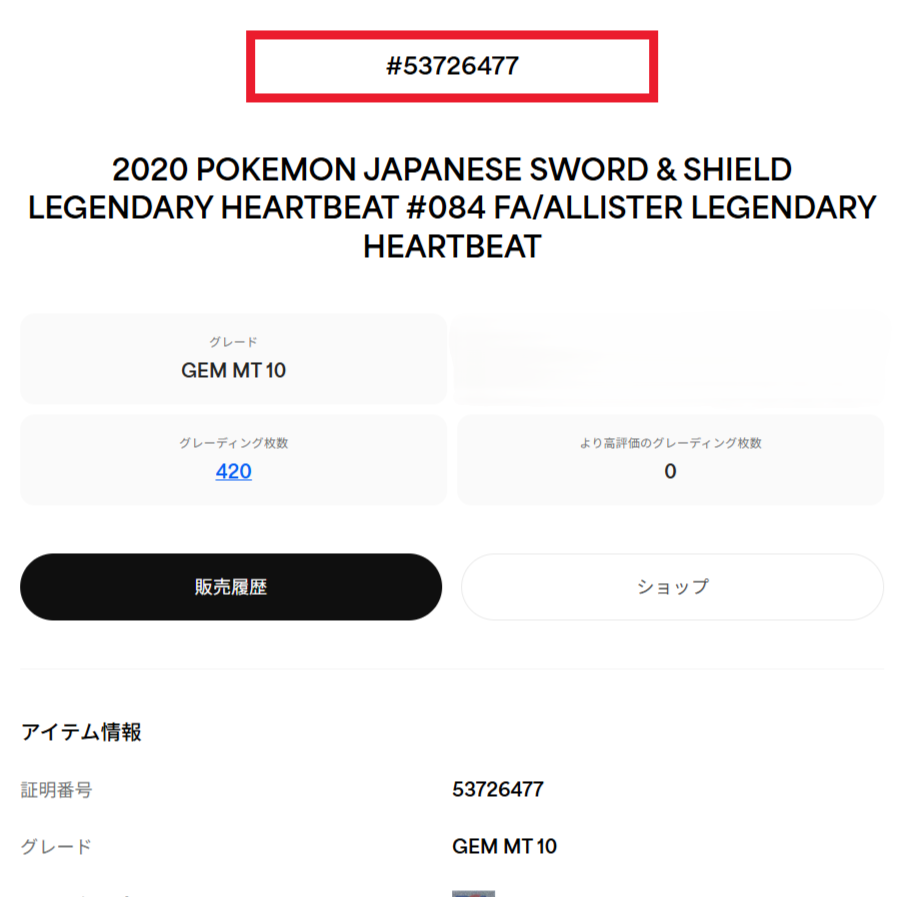The image size is (897, 897).
Task: Click the card title mentioning ALLISTER LEGENDARY HEARTBEAT
Action: [452, 208]
